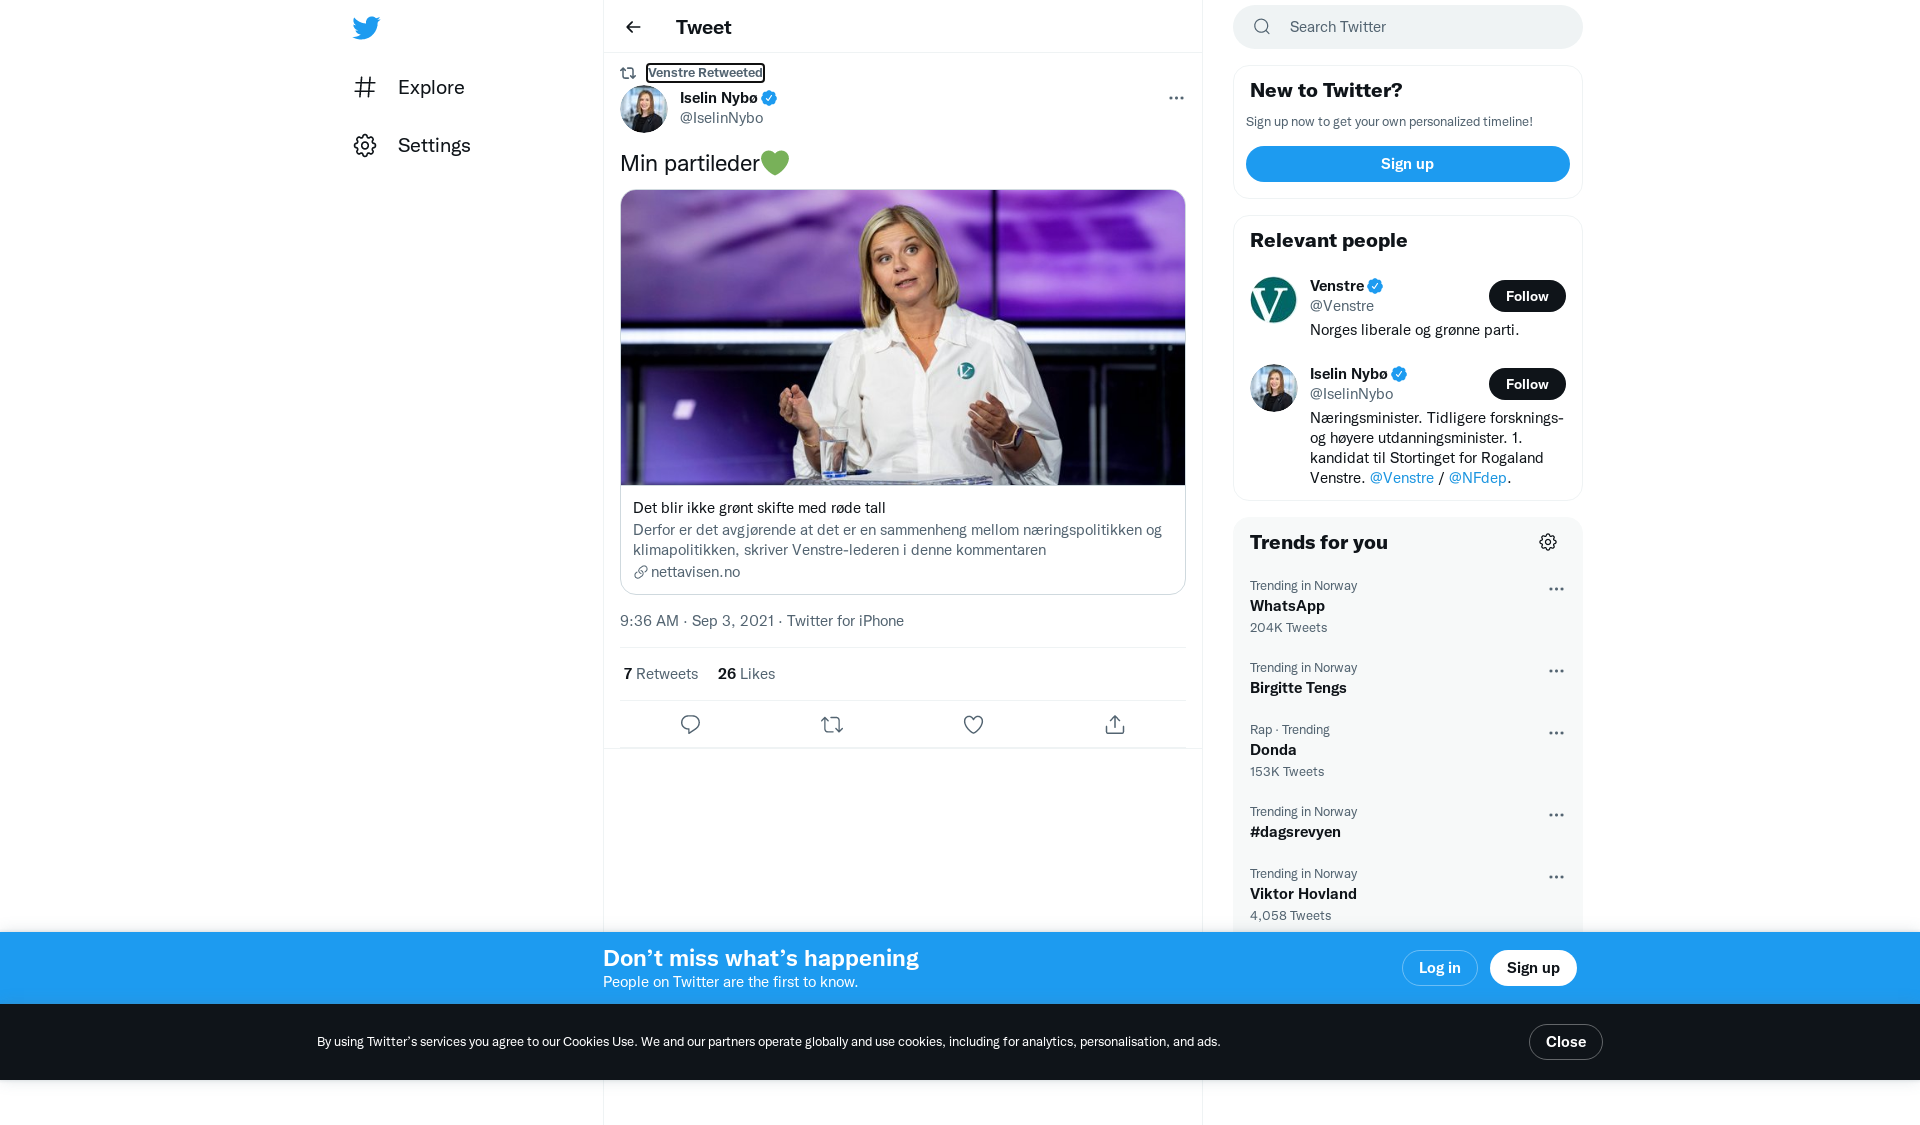Open Iselin Nybø's avatar on the tweet
The height and width of the screenshot is (1125, 1920).
(644, 109)
